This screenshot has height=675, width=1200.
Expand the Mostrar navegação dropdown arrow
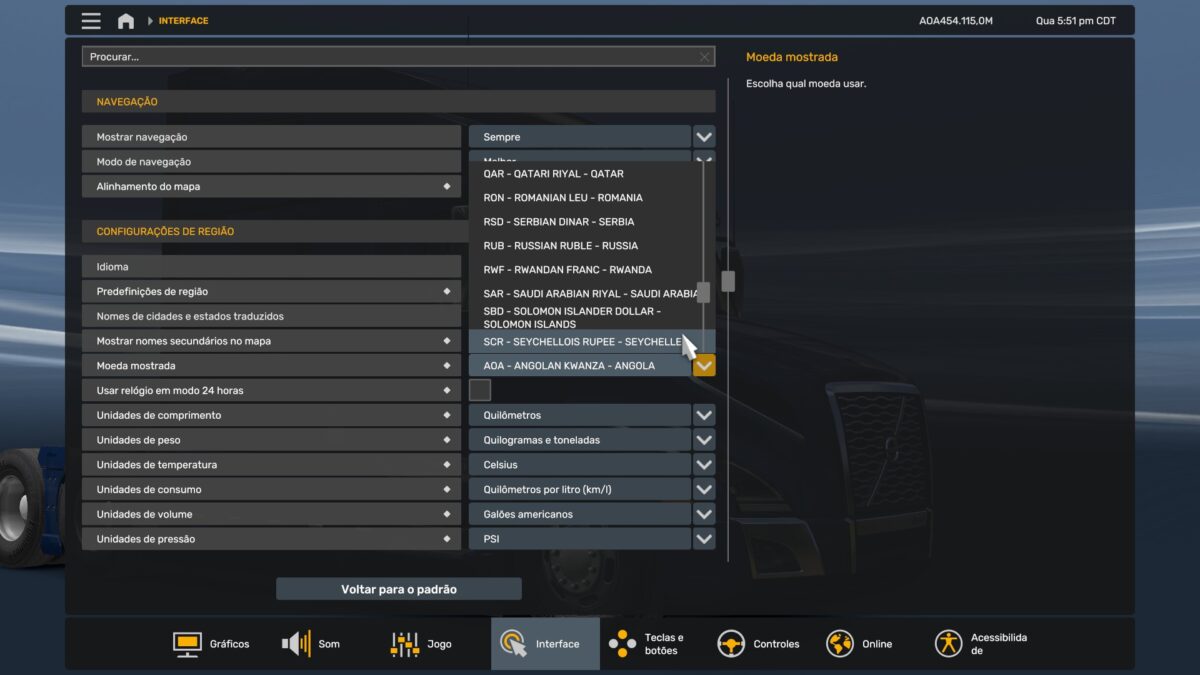coord(704,137)
